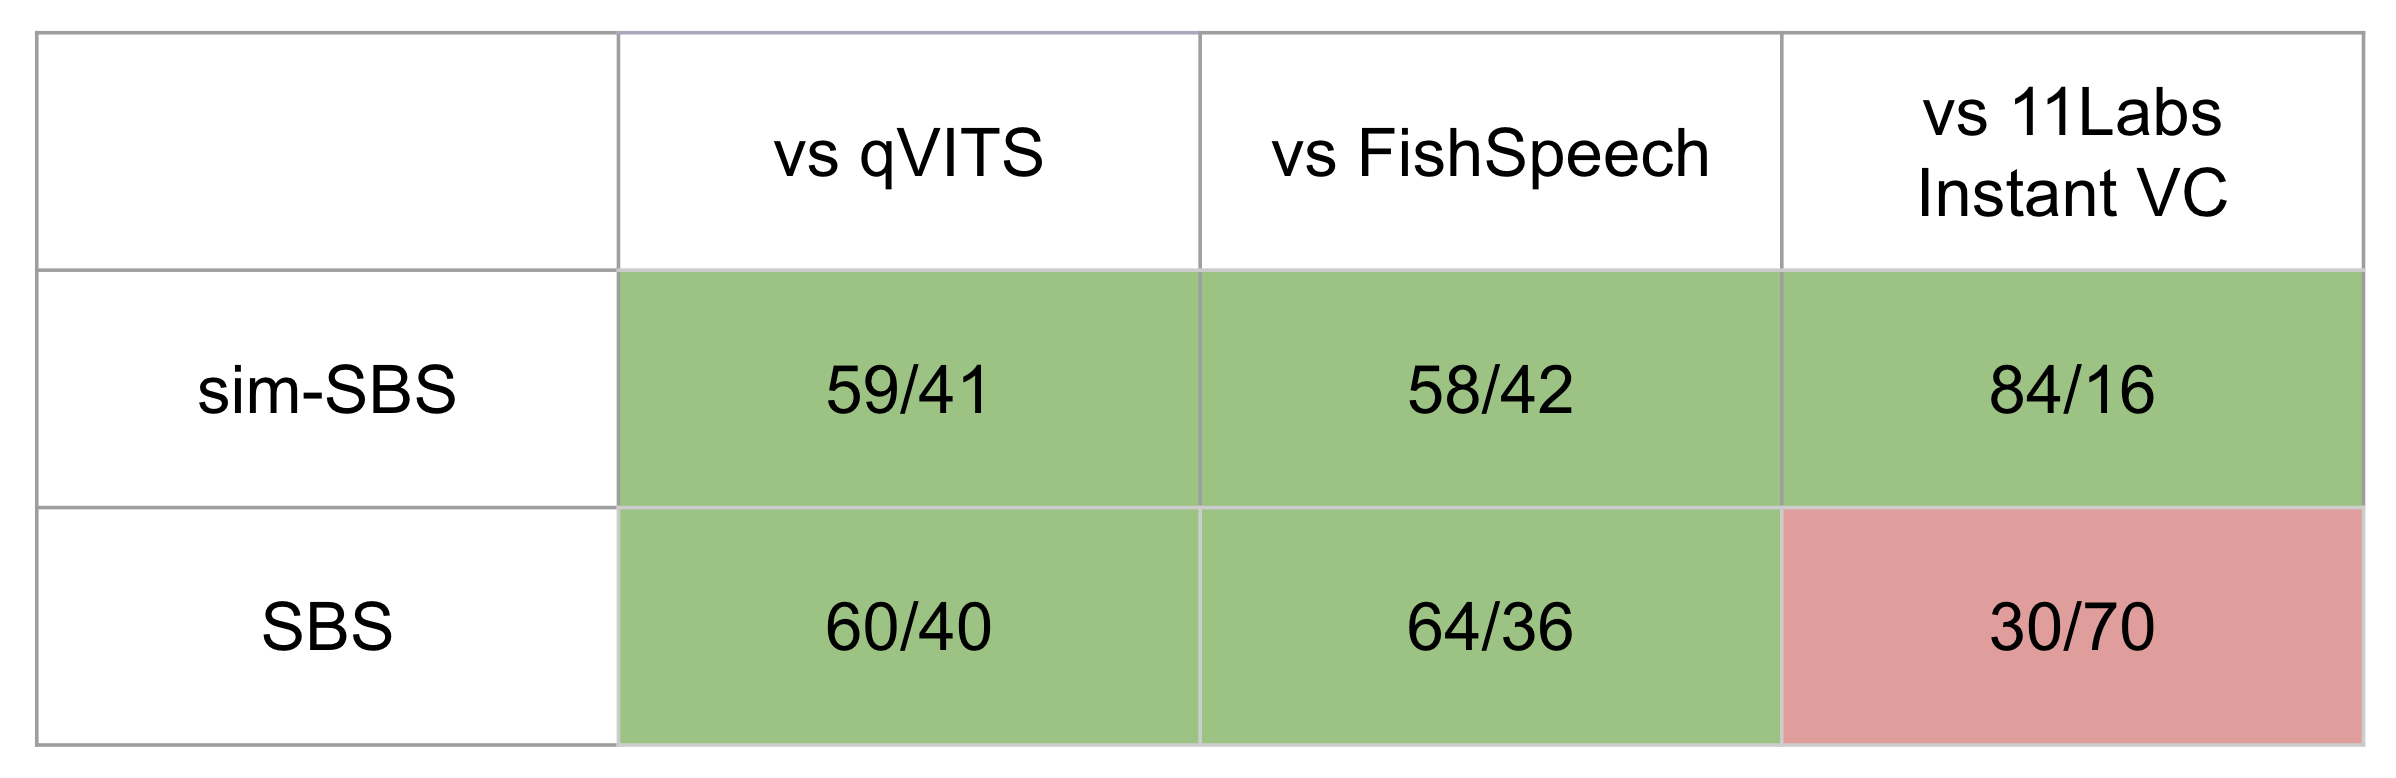Select the 'vs qVITS' column header
This screenshot has height=778, width=2396.
[x=908, y=153]
